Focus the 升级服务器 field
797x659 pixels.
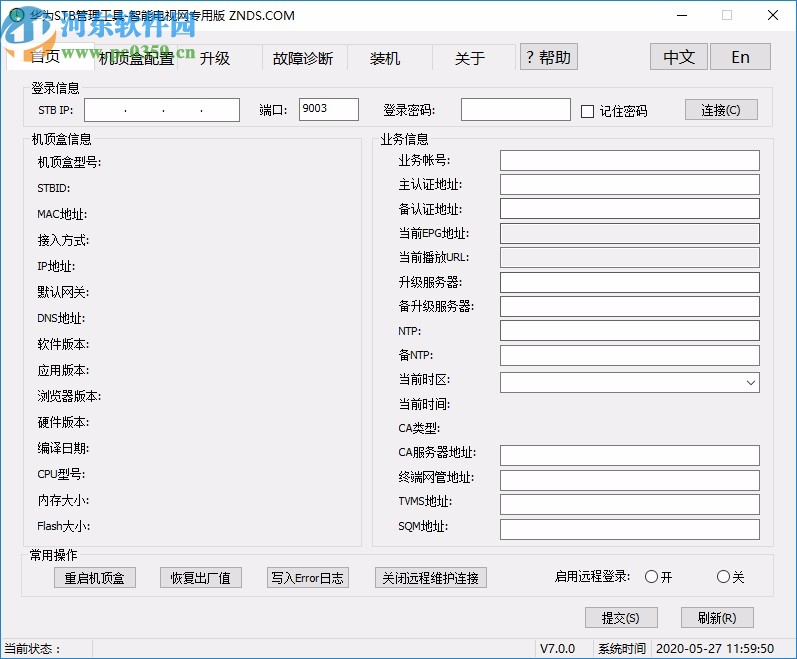click(x=629, y=282)
